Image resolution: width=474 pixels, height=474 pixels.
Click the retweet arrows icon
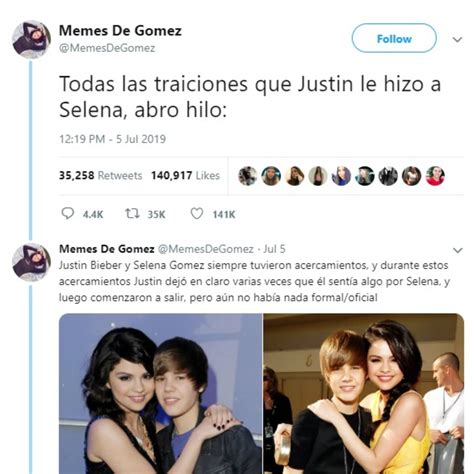point(132,213)
